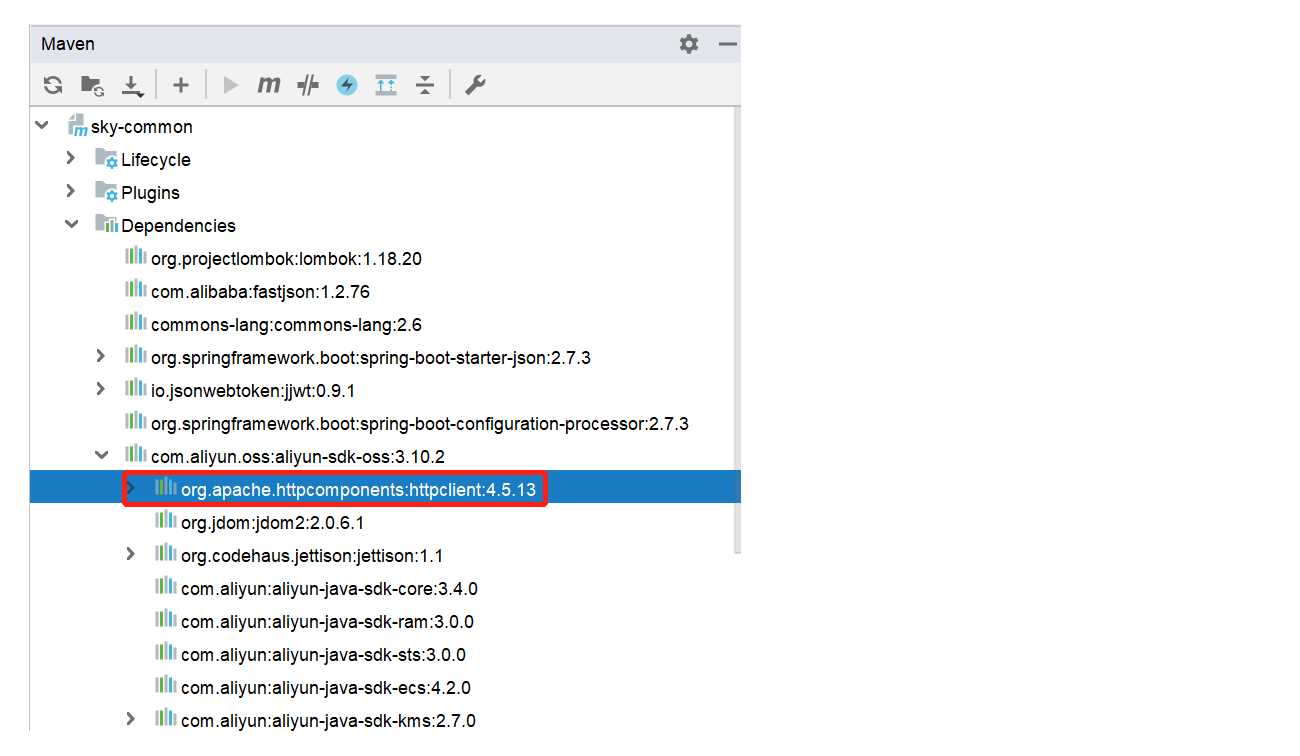Add a Maven project with plus icon

tap(181, 85)
